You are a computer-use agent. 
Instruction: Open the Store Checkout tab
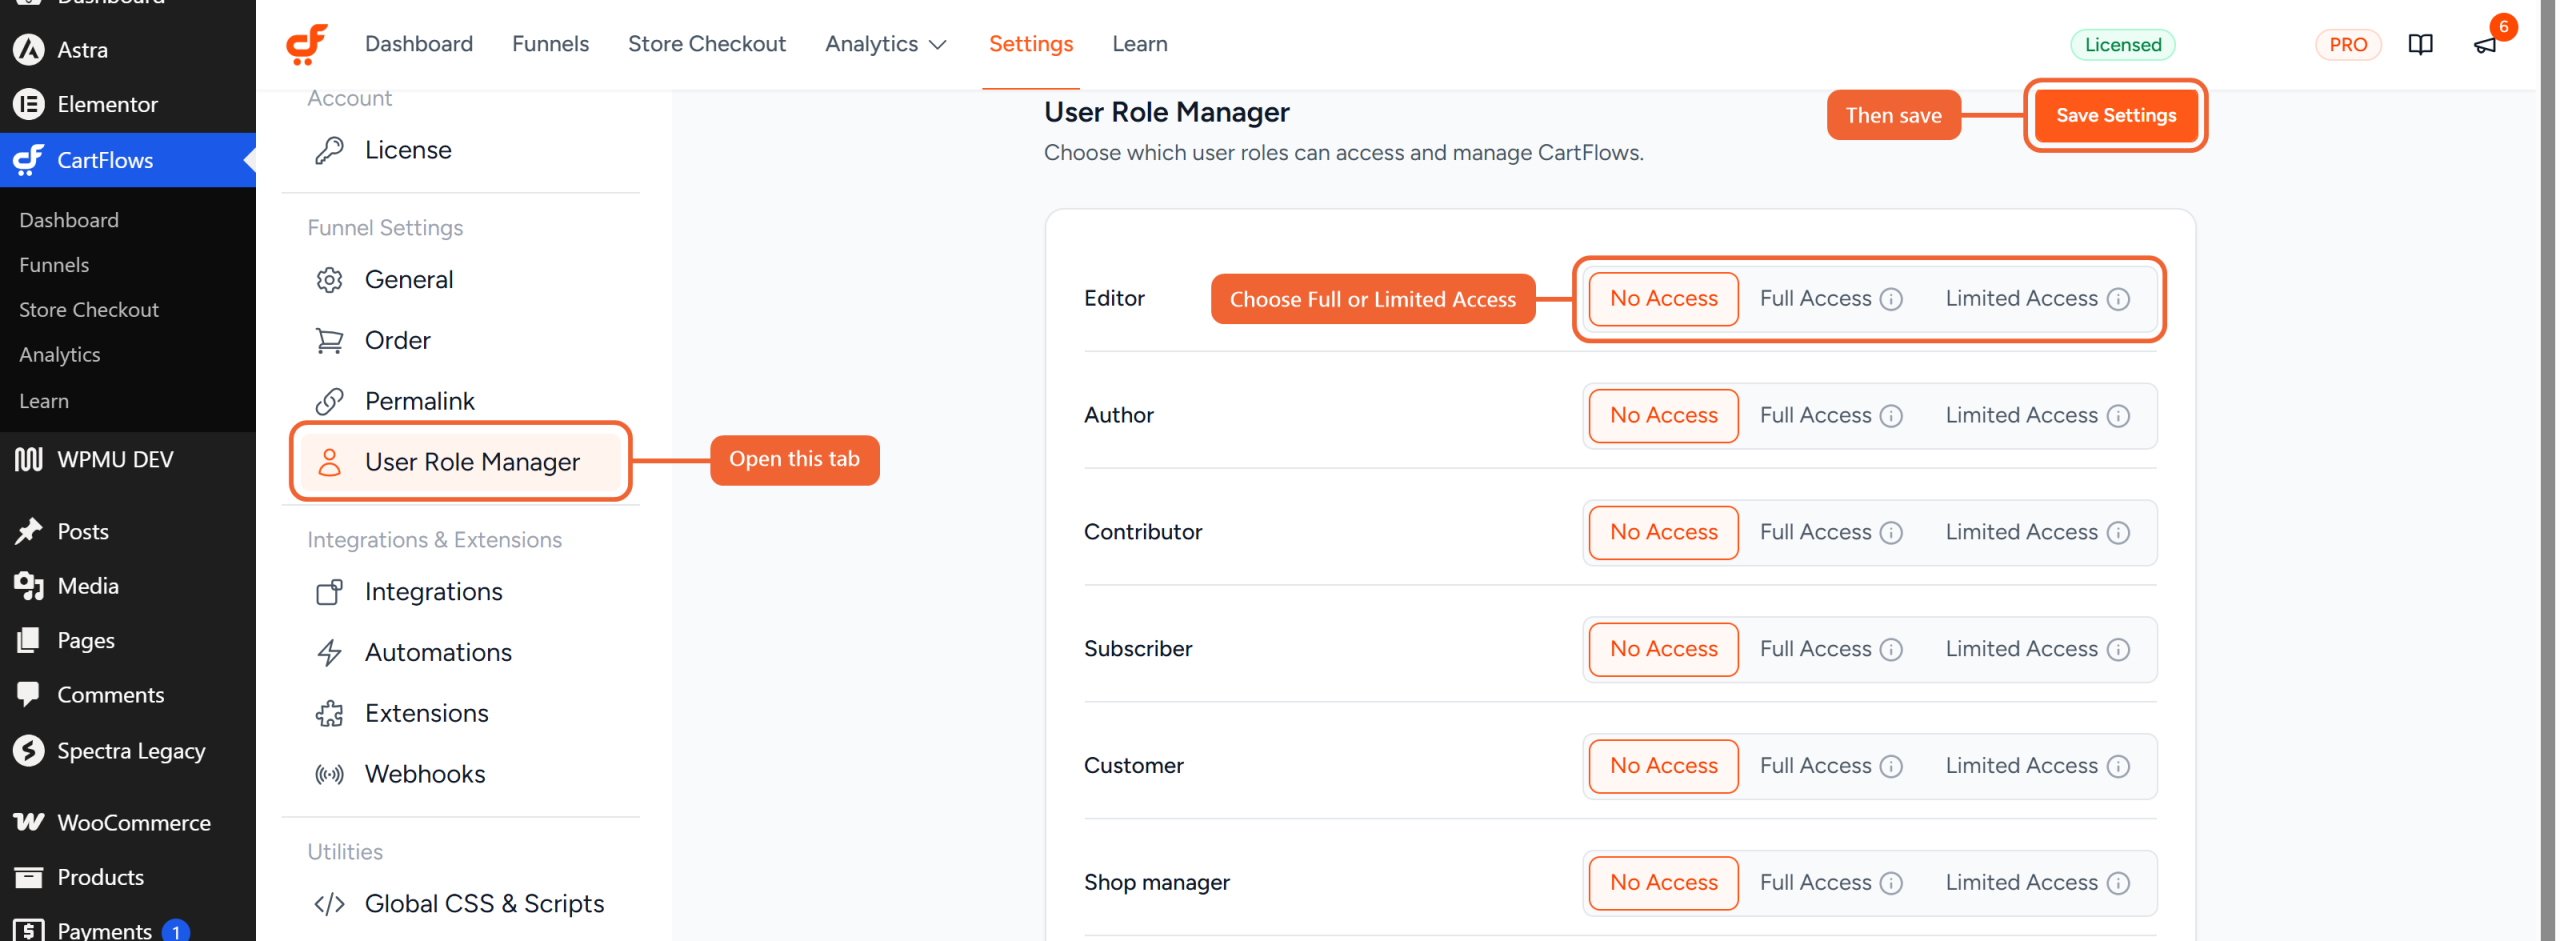point(706,44)
